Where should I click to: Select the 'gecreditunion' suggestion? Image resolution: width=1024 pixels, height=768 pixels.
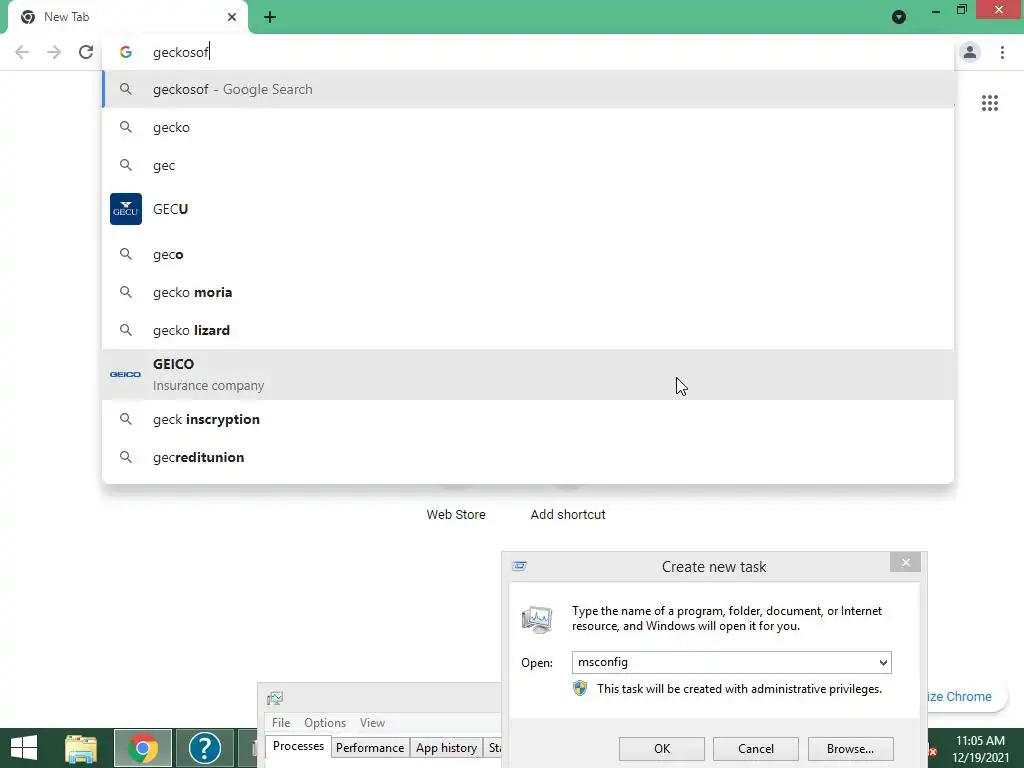click(x=528, y=457)
